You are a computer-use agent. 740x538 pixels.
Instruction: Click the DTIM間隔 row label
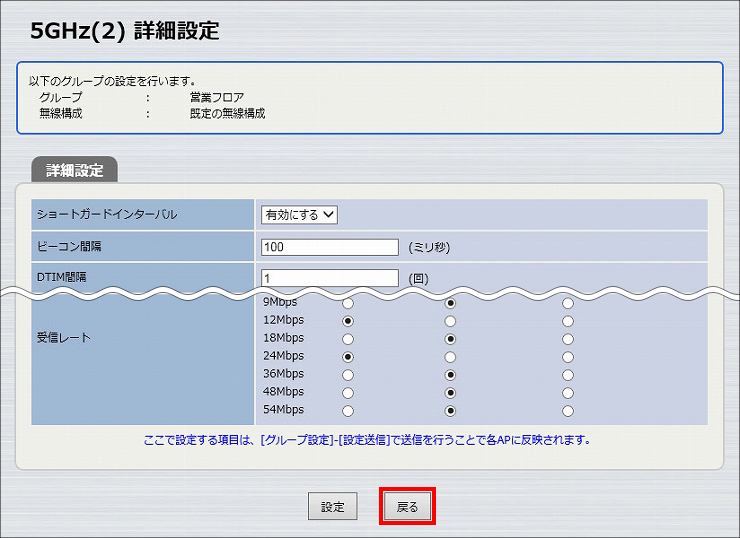[61, 277]
